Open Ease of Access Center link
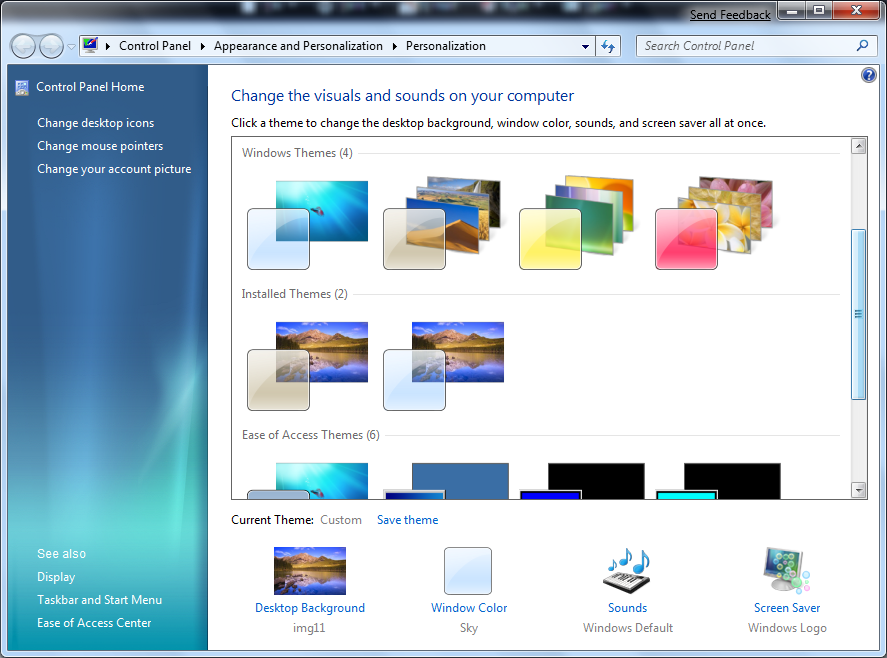The height and width of the screenshot is (658, 887). pos(94,623)
